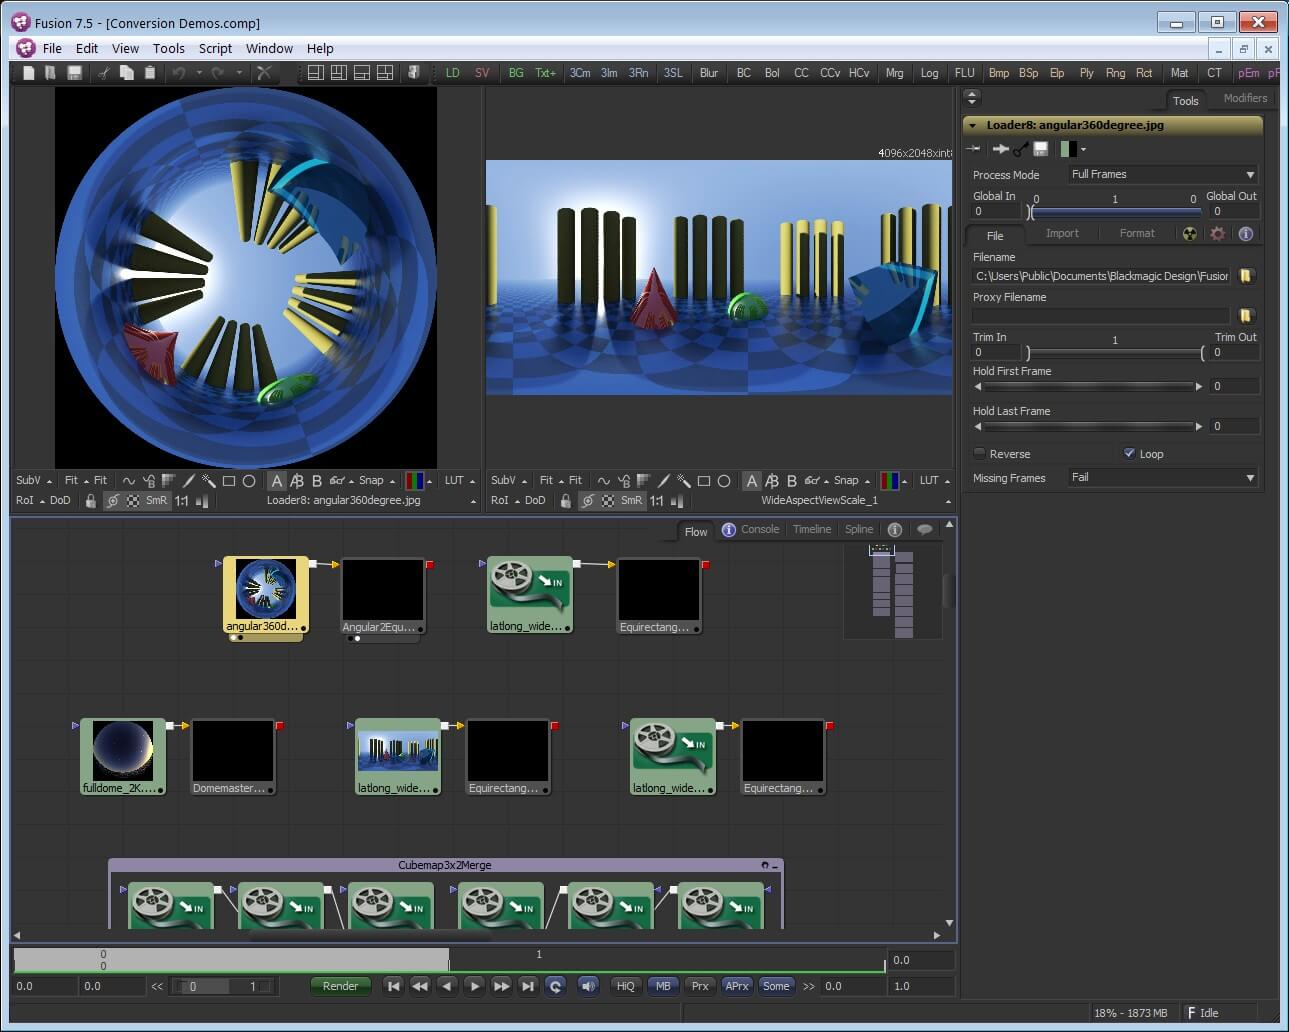Image resolution: width=1289 pixels, height=1032 pixels.
Task: Click the Save composition floppy icon
Action: [x=74, y=73]
